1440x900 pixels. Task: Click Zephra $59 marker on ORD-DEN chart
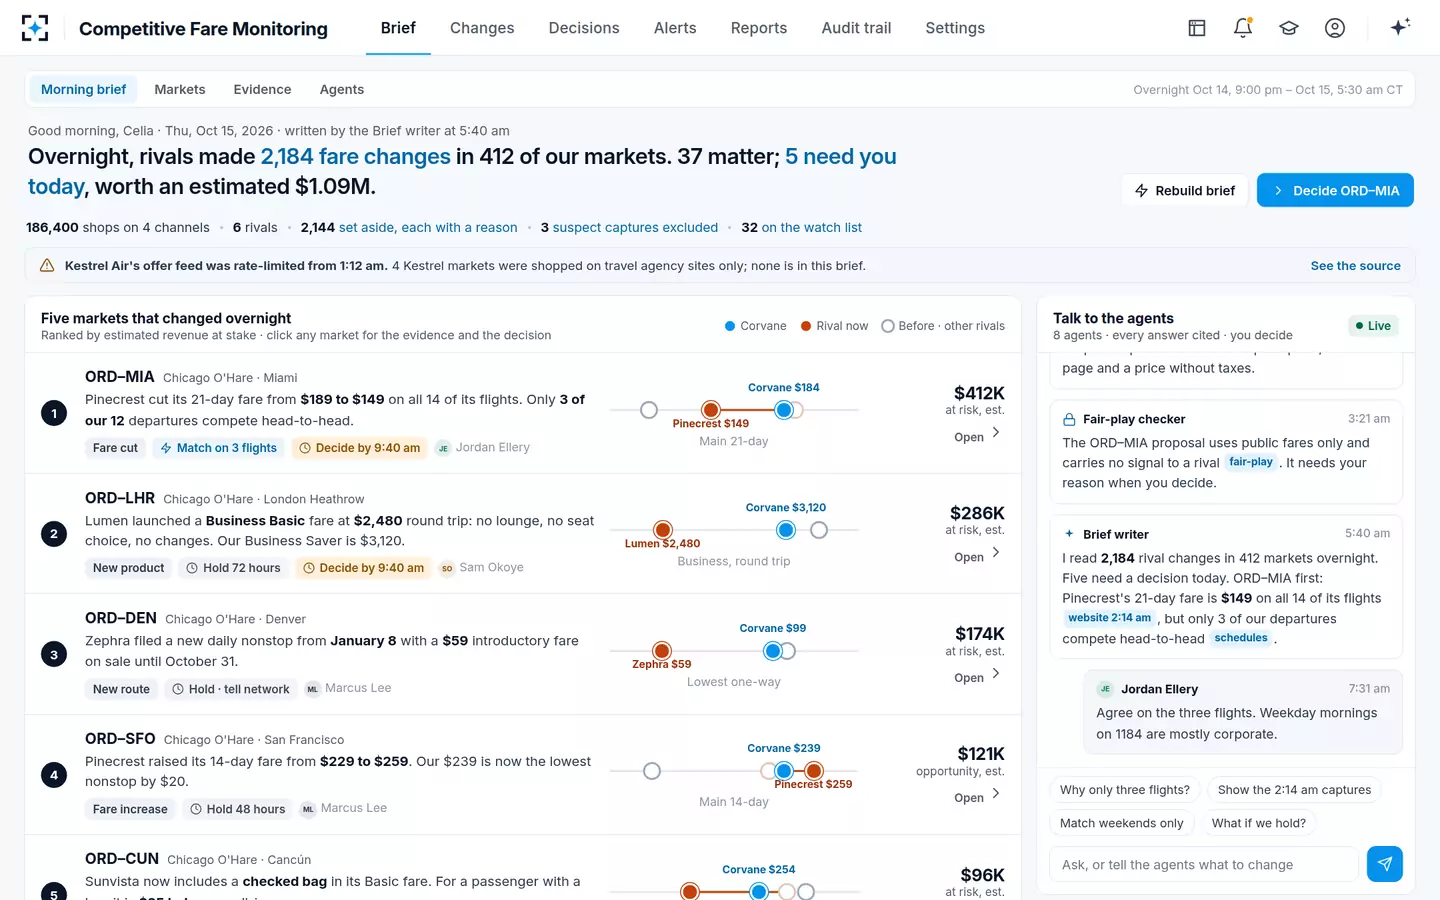point(662,651)
